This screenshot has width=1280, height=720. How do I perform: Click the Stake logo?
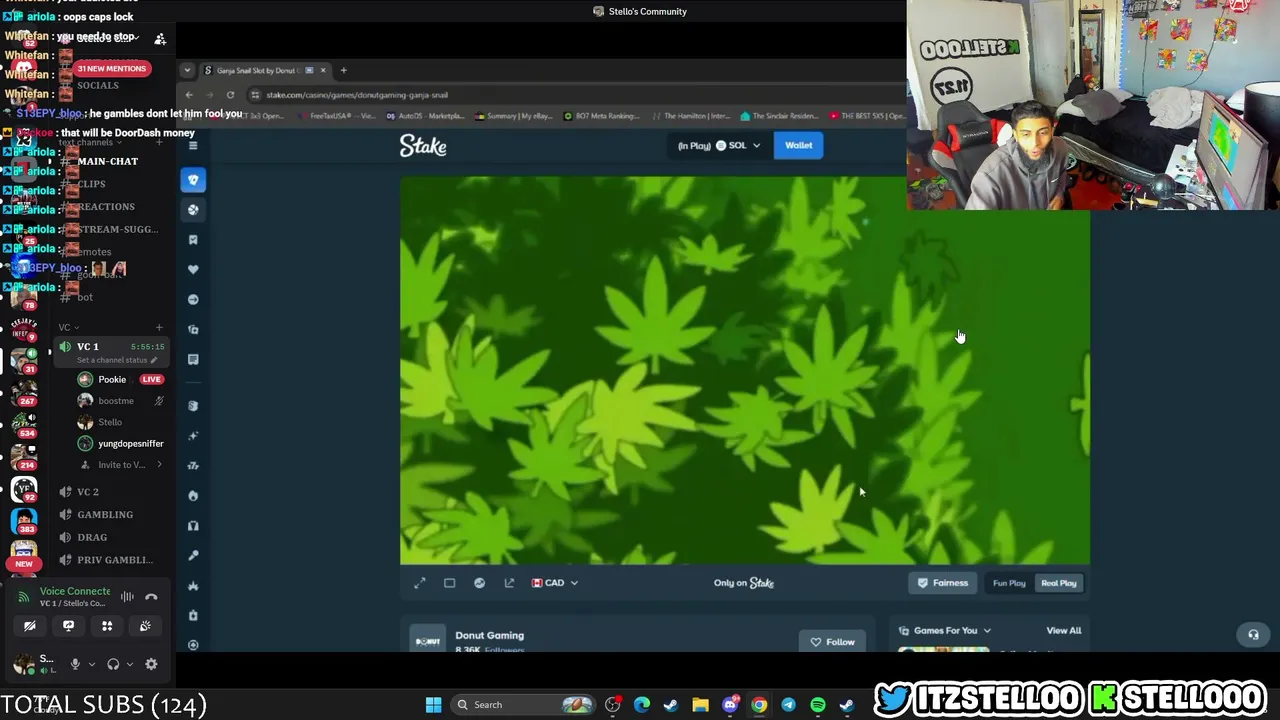[x=423, y=146]
